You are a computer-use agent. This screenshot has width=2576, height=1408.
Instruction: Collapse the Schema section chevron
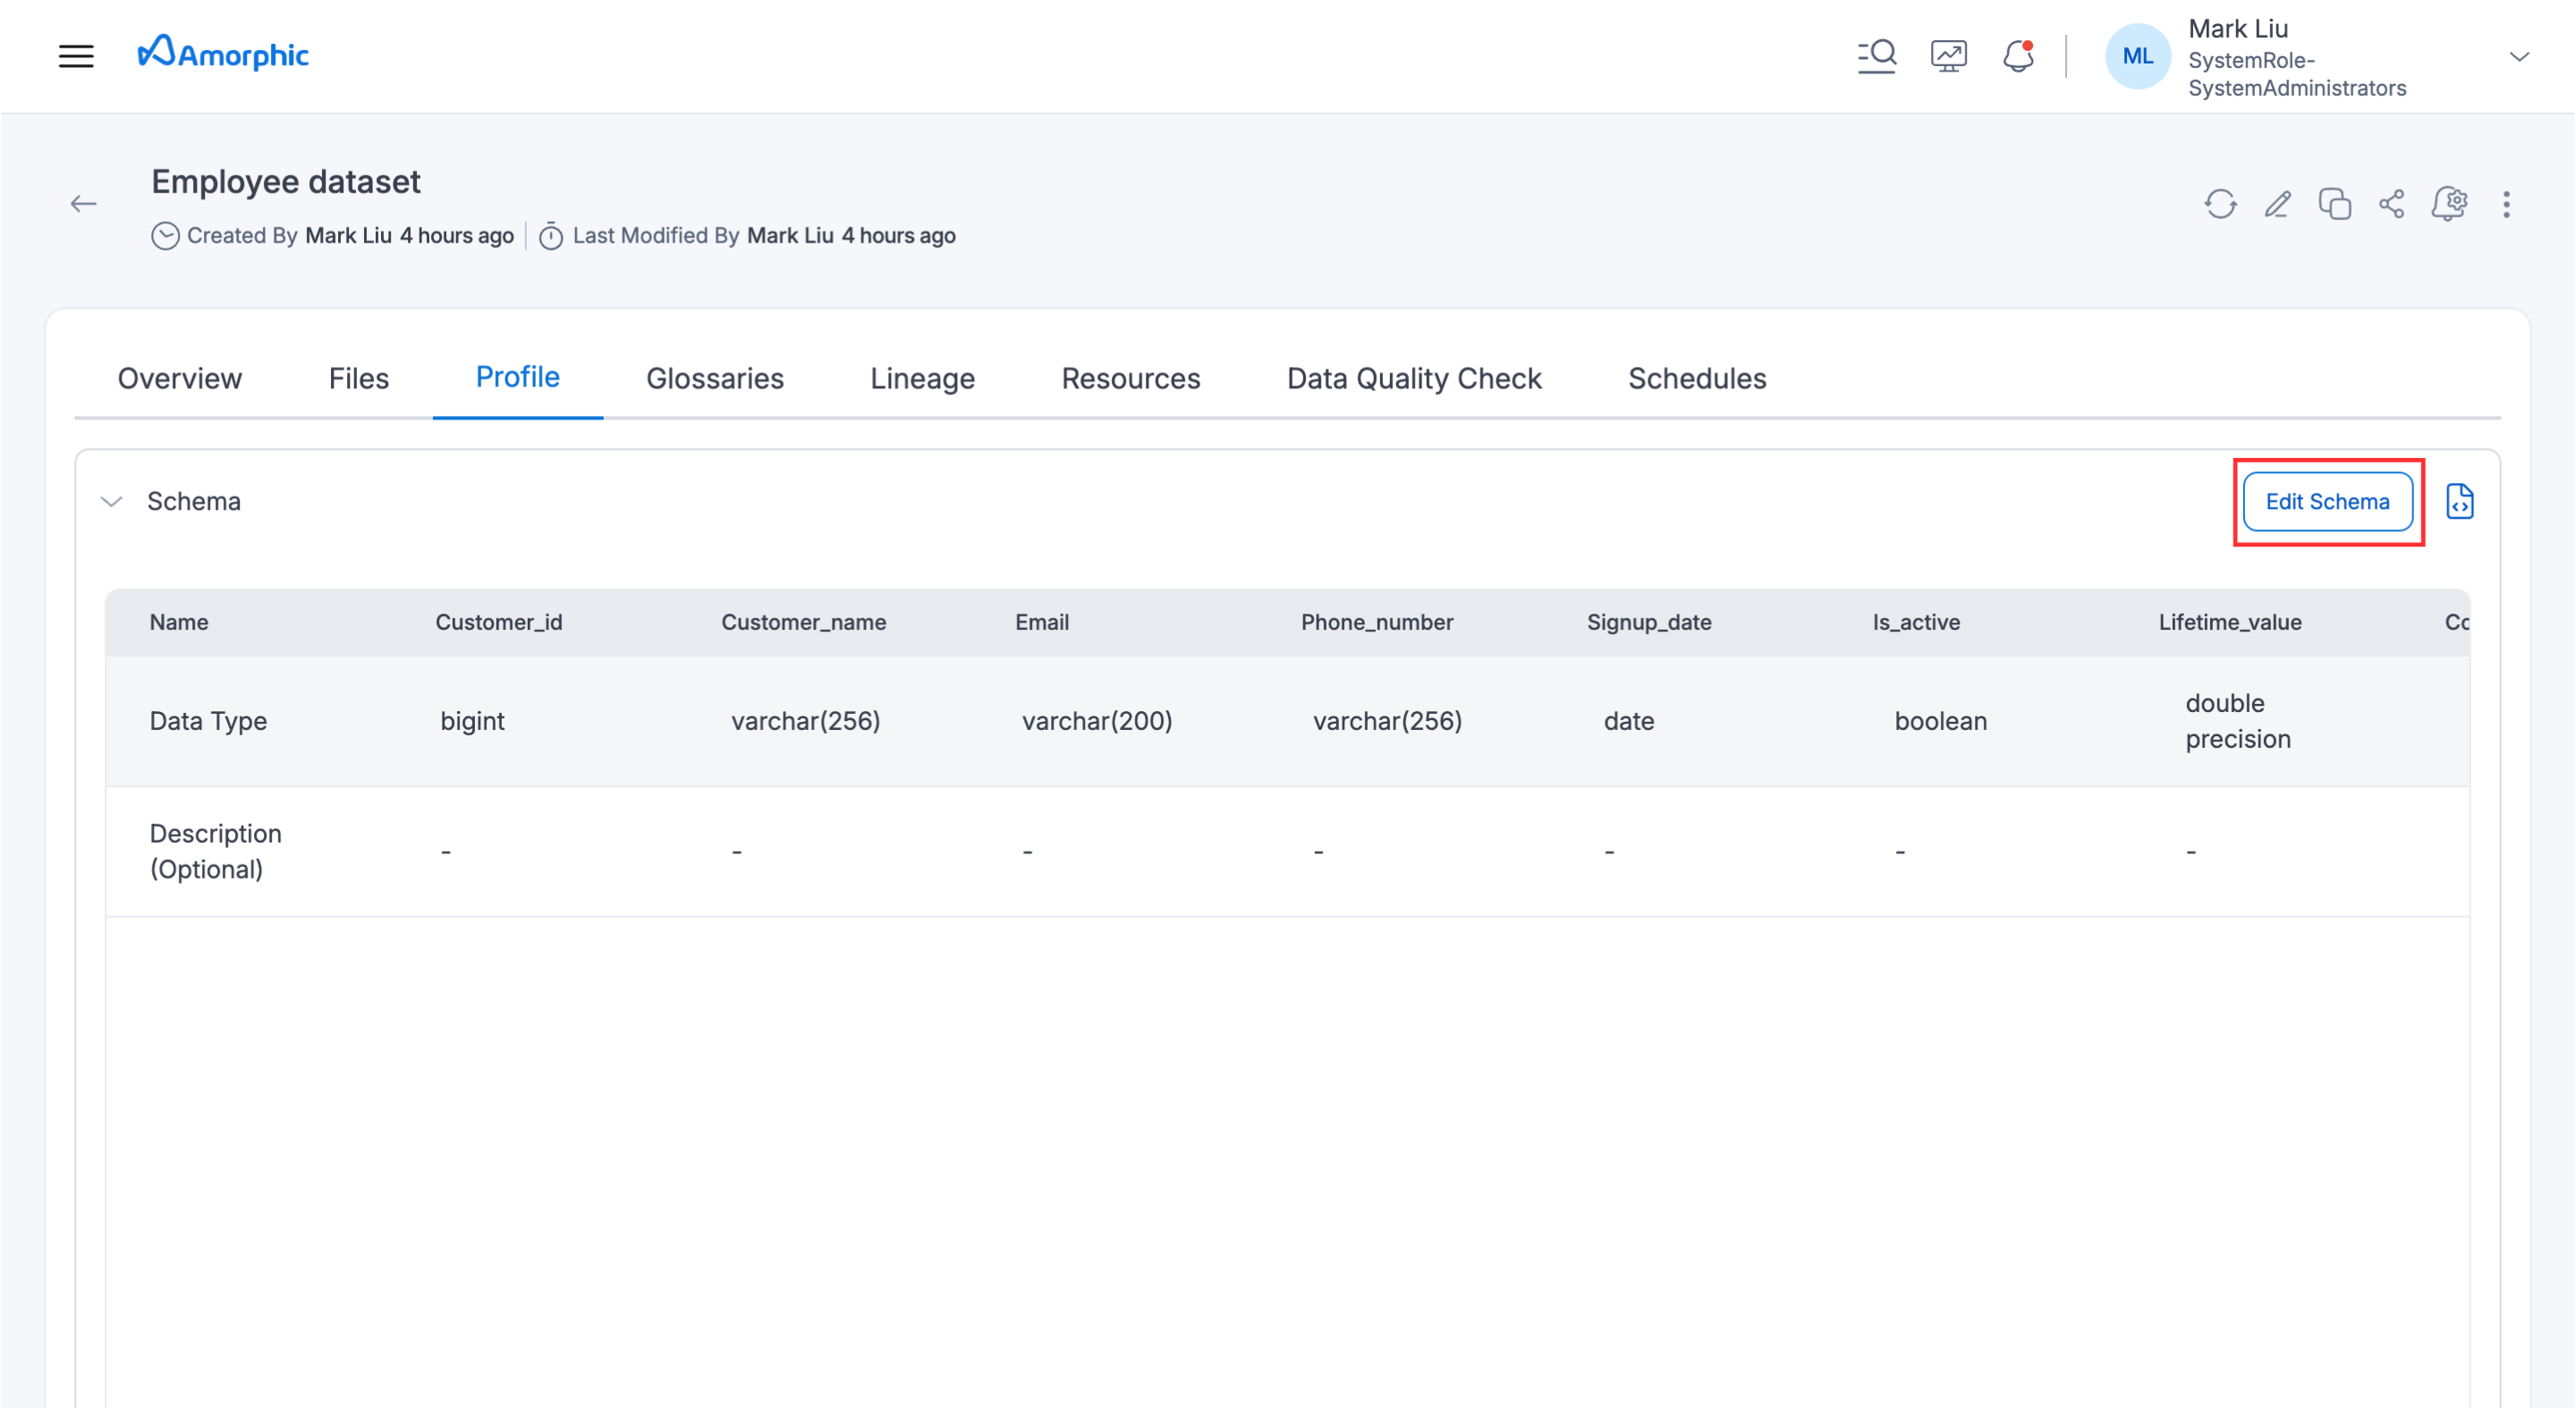click(x=112, y=501)
